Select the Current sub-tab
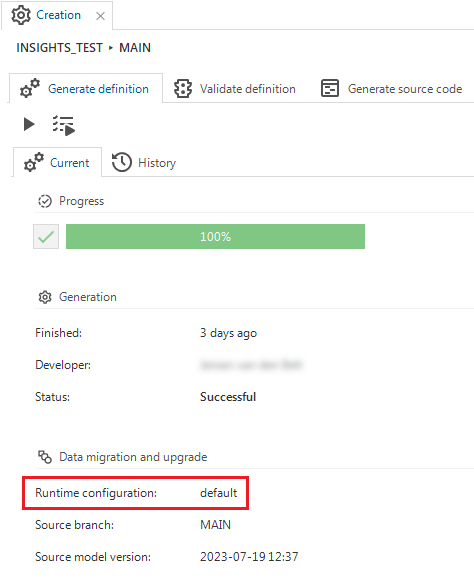Image resolution: width=474 pixels, height=582 pixels. (x=57, y=163)
